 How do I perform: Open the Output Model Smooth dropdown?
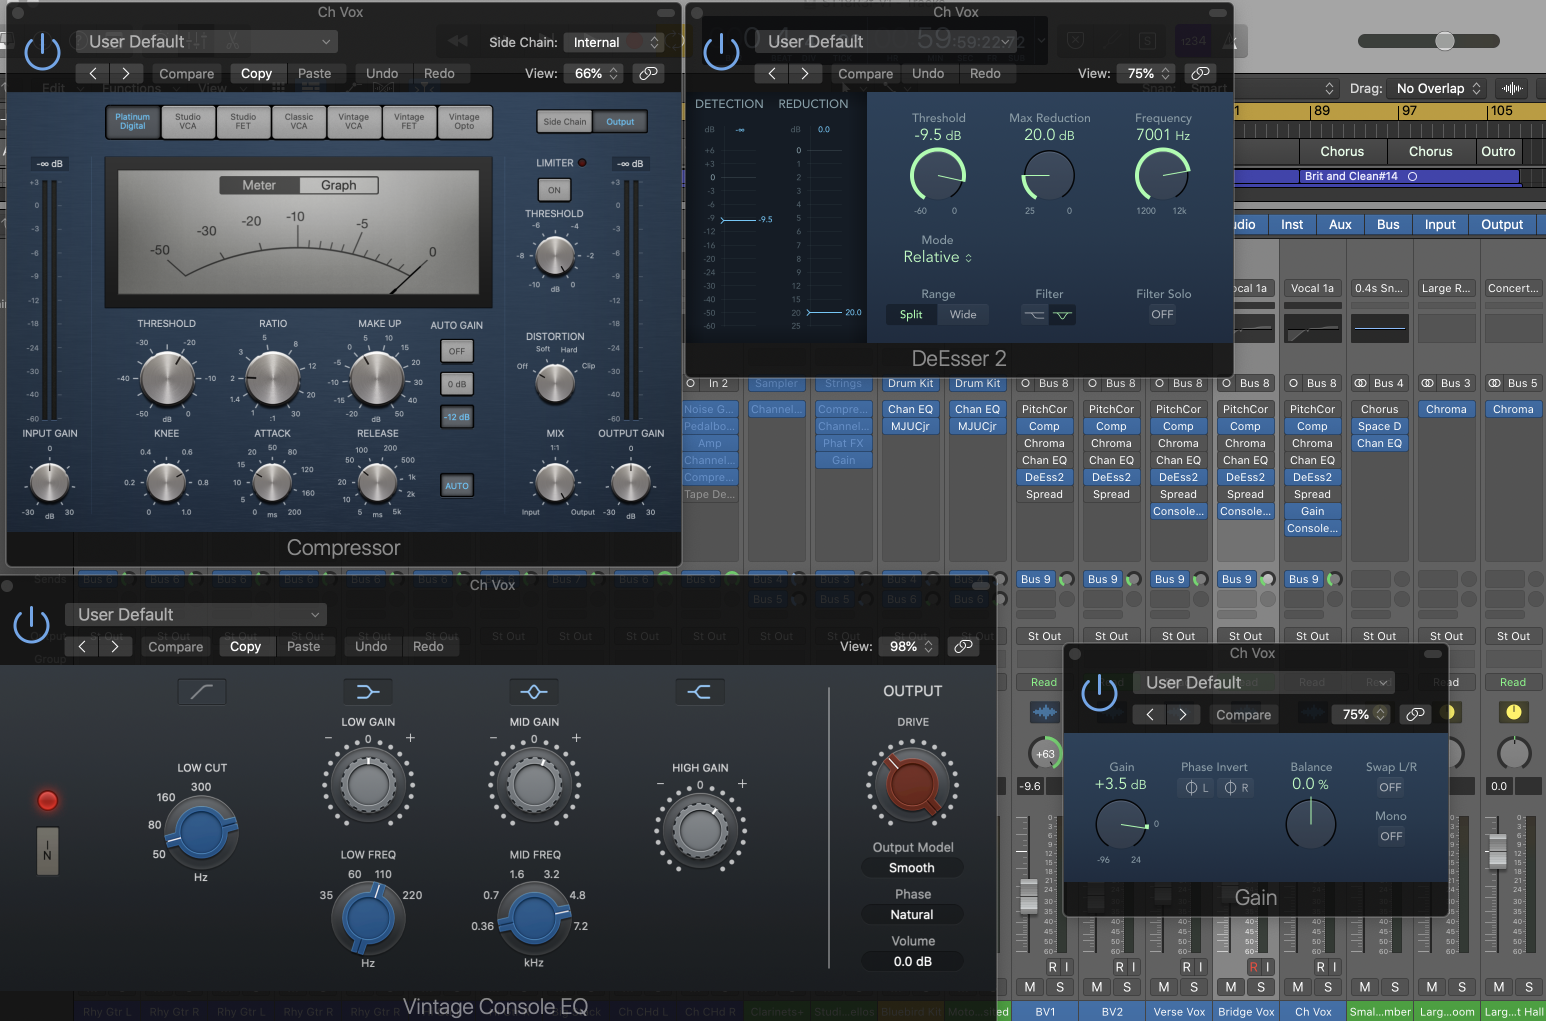[912, 868]
